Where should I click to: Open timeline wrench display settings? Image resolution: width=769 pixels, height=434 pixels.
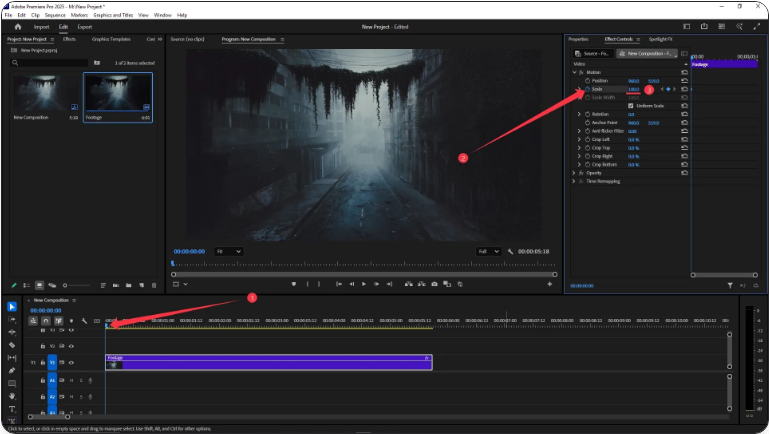coord(84,321)
